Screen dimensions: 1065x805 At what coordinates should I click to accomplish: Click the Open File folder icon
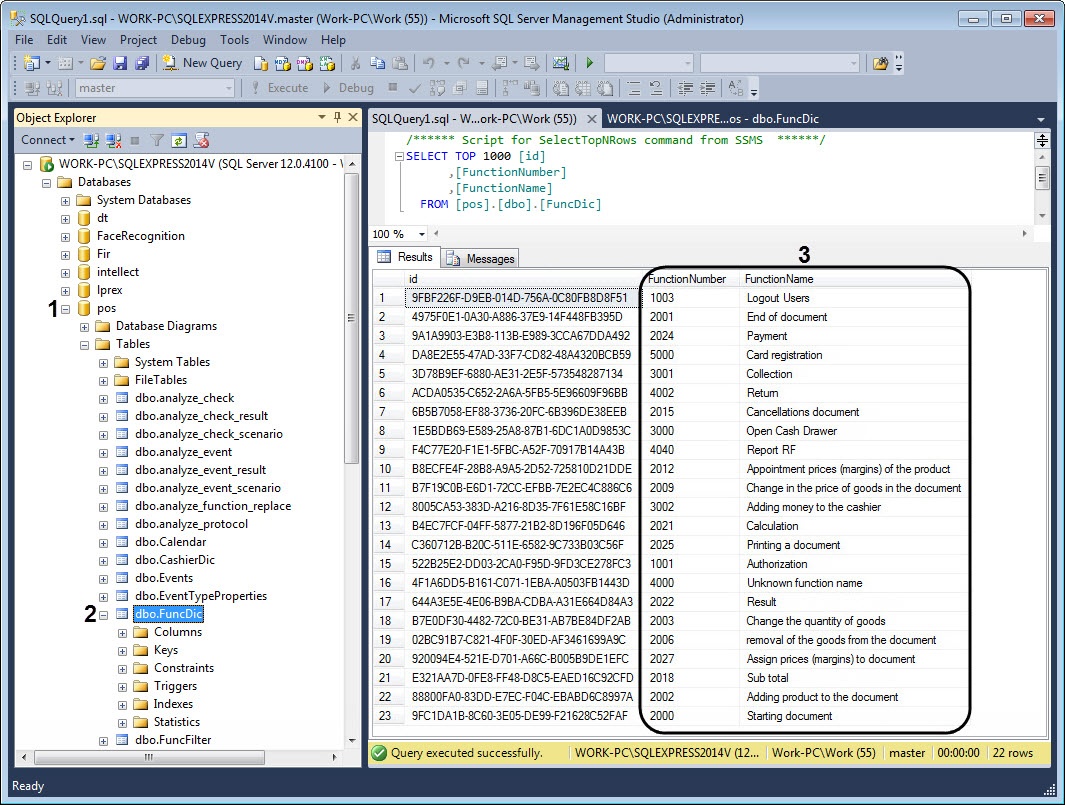point(98,63)
